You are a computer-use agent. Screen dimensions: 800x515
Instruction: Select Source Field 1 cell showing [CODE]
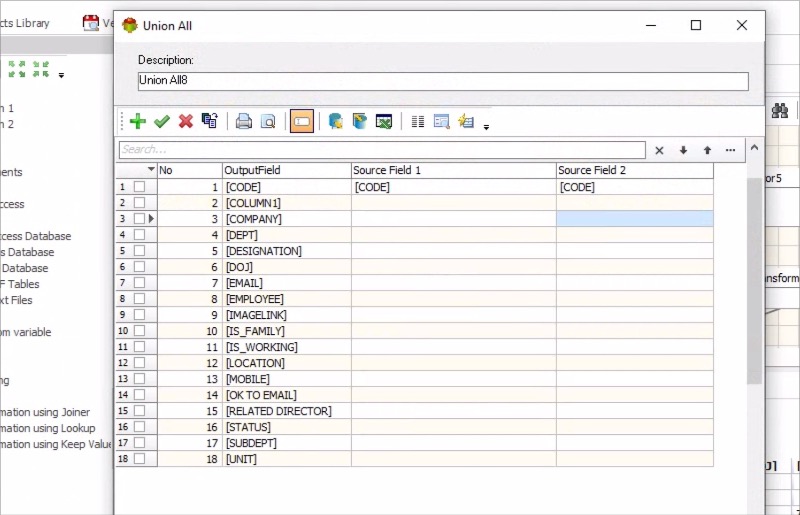[454, 187]
